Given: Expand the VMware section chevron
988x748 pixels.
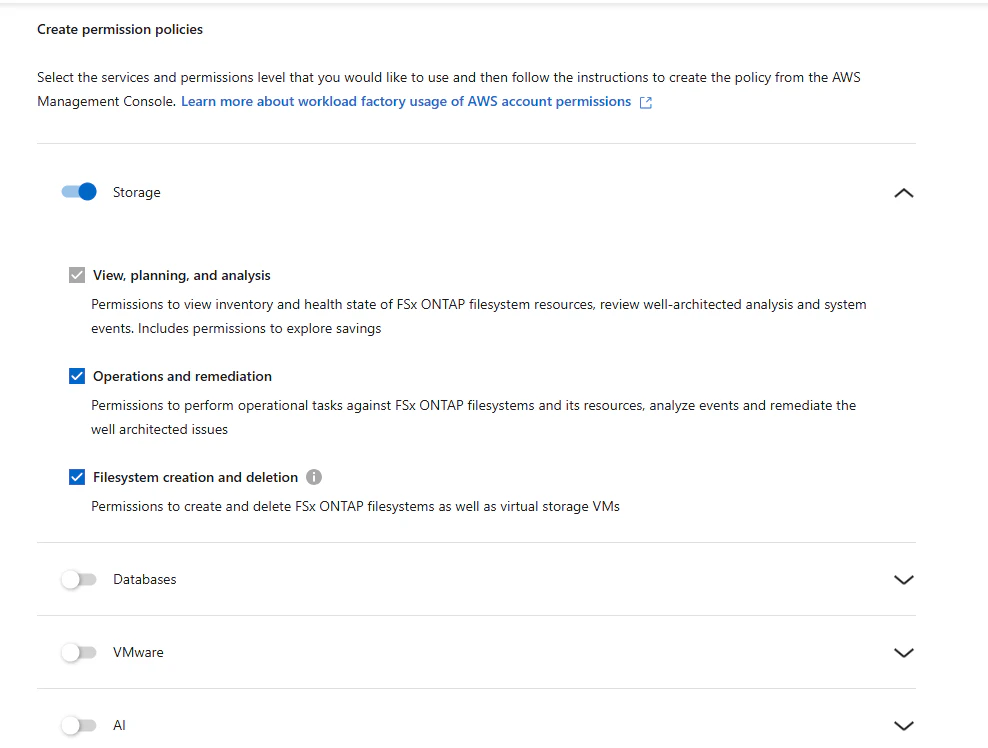Looking at the screenshot, I should pos(904,653).
